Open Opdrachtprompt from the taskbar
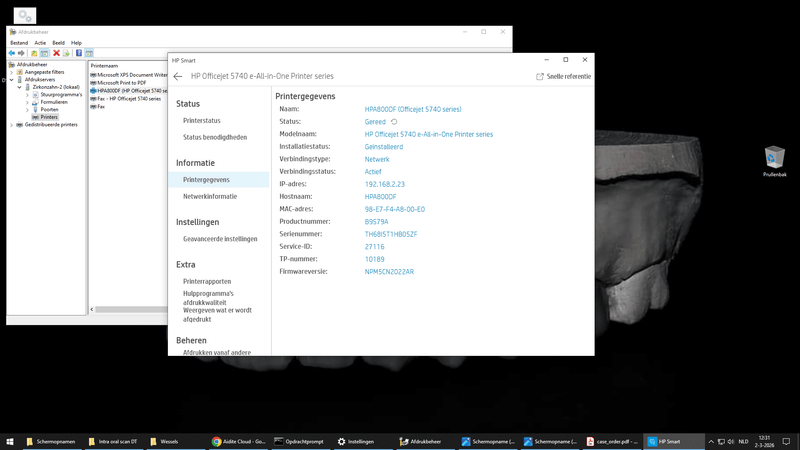The height and width of the screenshot is (450, 800). click(x=299, y=442)
